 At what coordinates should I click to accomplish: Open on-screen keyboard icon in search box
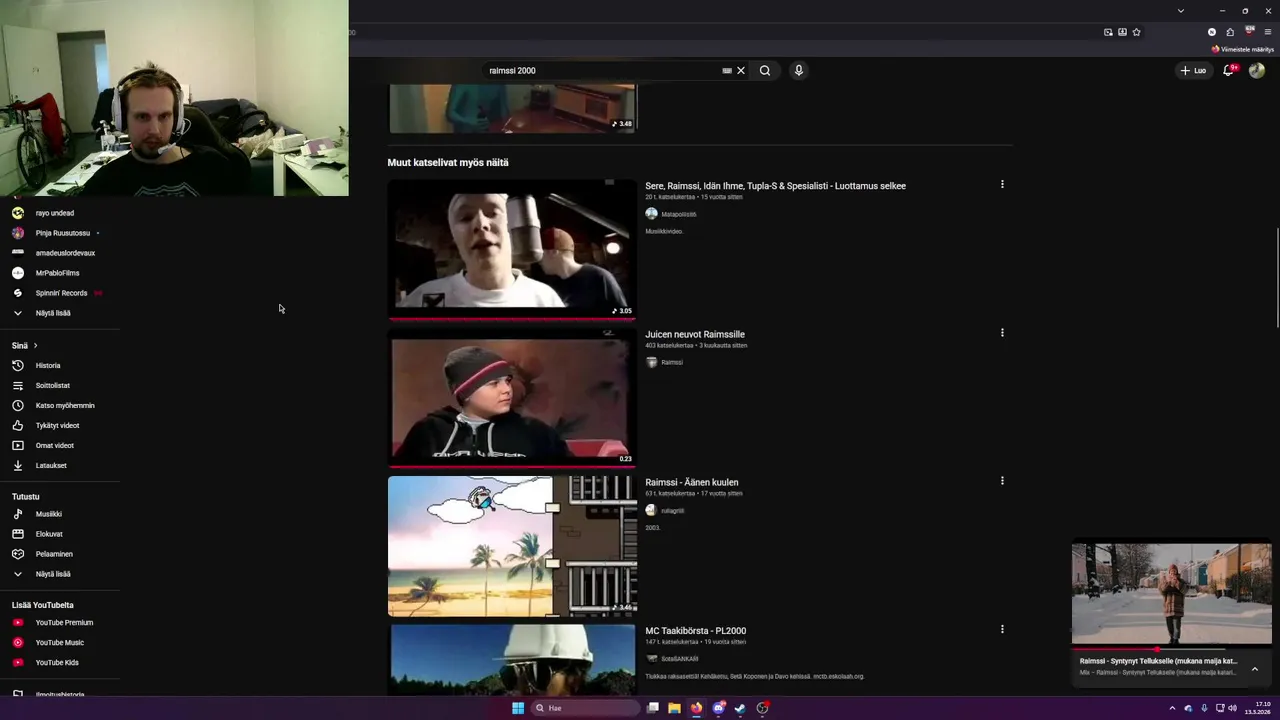coord(727,71)
